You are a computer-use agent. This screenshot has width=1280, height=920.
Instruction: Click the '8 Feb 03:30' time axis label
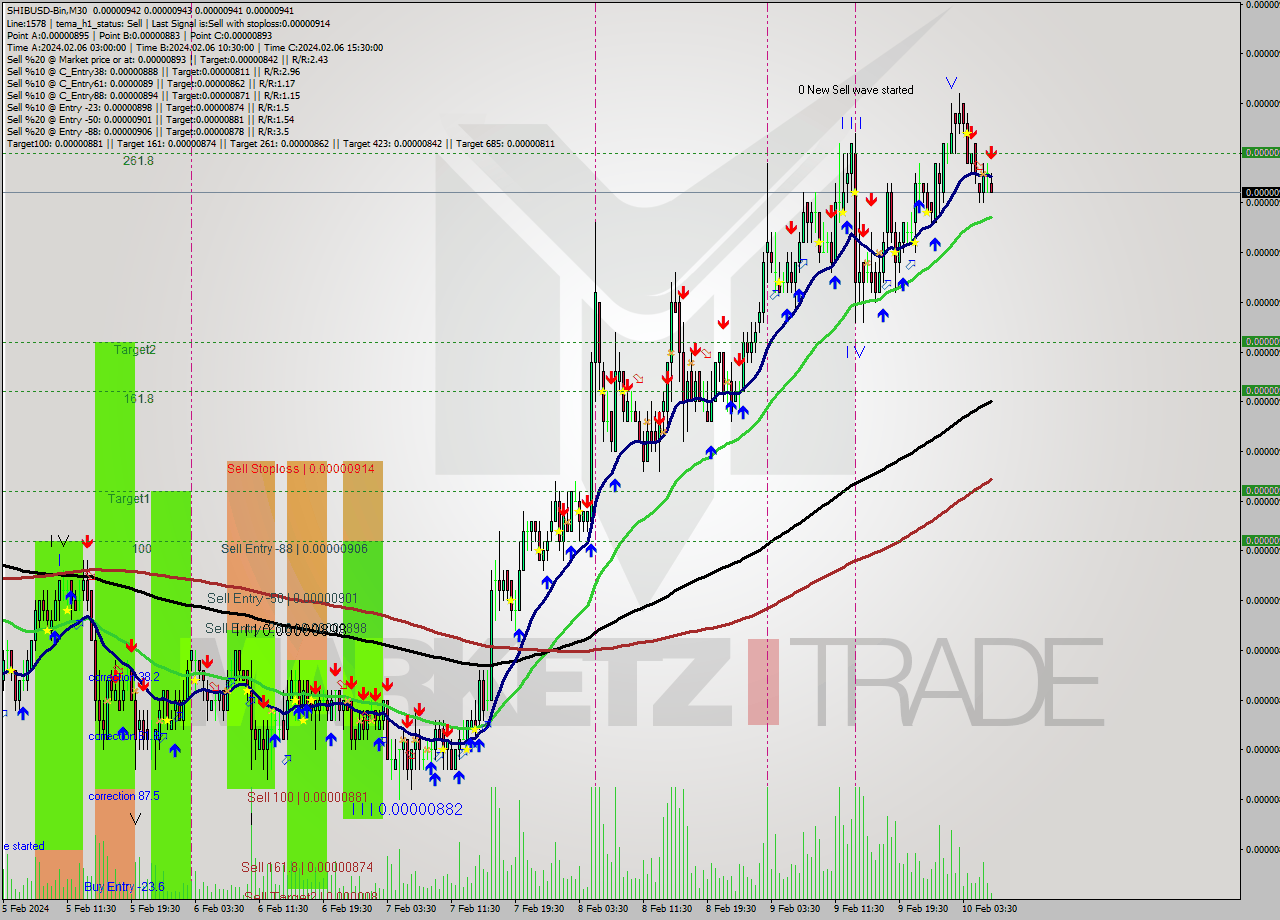[x=603, y=909]
